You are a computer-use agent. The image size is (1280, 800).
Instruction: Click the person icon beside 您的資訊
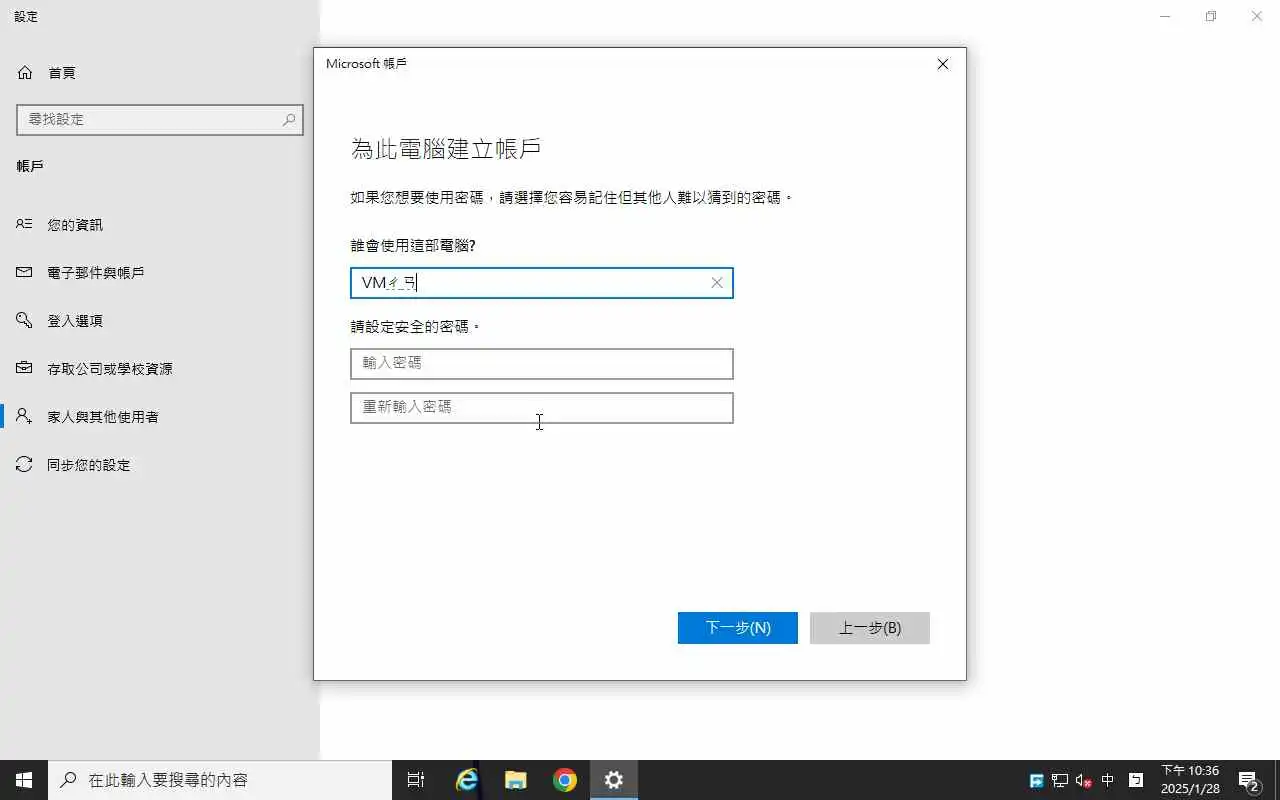[25, 224]
